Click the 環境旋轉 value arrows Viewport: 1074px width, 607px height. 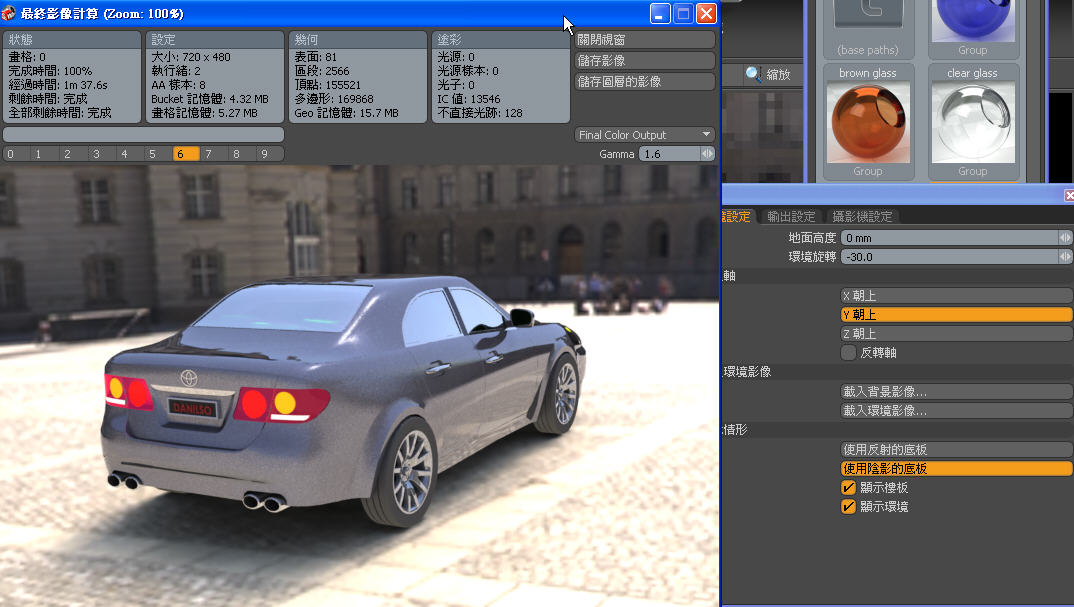tap(1065, 257)
